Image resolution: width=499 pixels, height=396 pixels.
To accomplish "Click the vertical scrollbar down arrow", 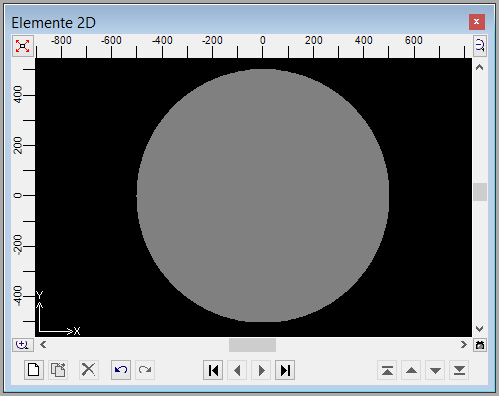I will point(480,329).
